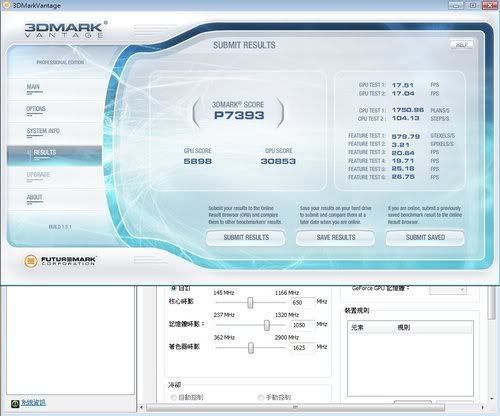The height and width of the screenshot is (416, 500).
Task: Open HELP in the 3DMark results panel
Action: point(462,45)
